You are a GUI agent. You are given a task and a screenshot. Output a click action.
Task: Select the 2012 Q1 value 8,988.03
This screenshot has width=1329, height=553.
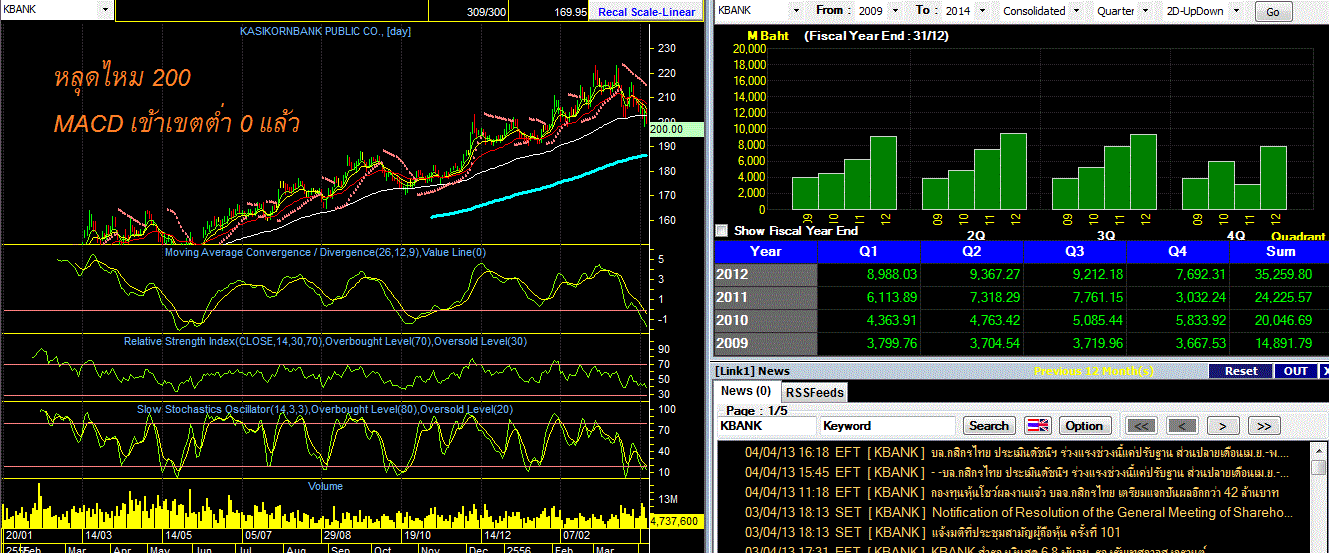[x=892, y=274]
